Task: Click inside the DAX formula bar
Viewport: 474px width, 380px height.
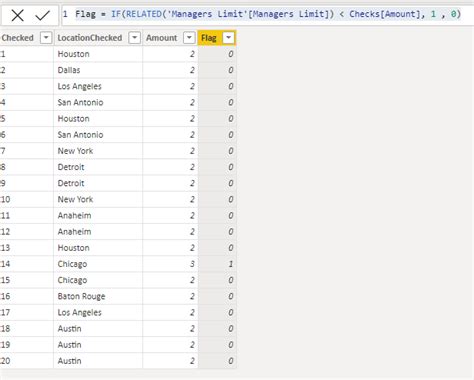Action: (268, 15)
